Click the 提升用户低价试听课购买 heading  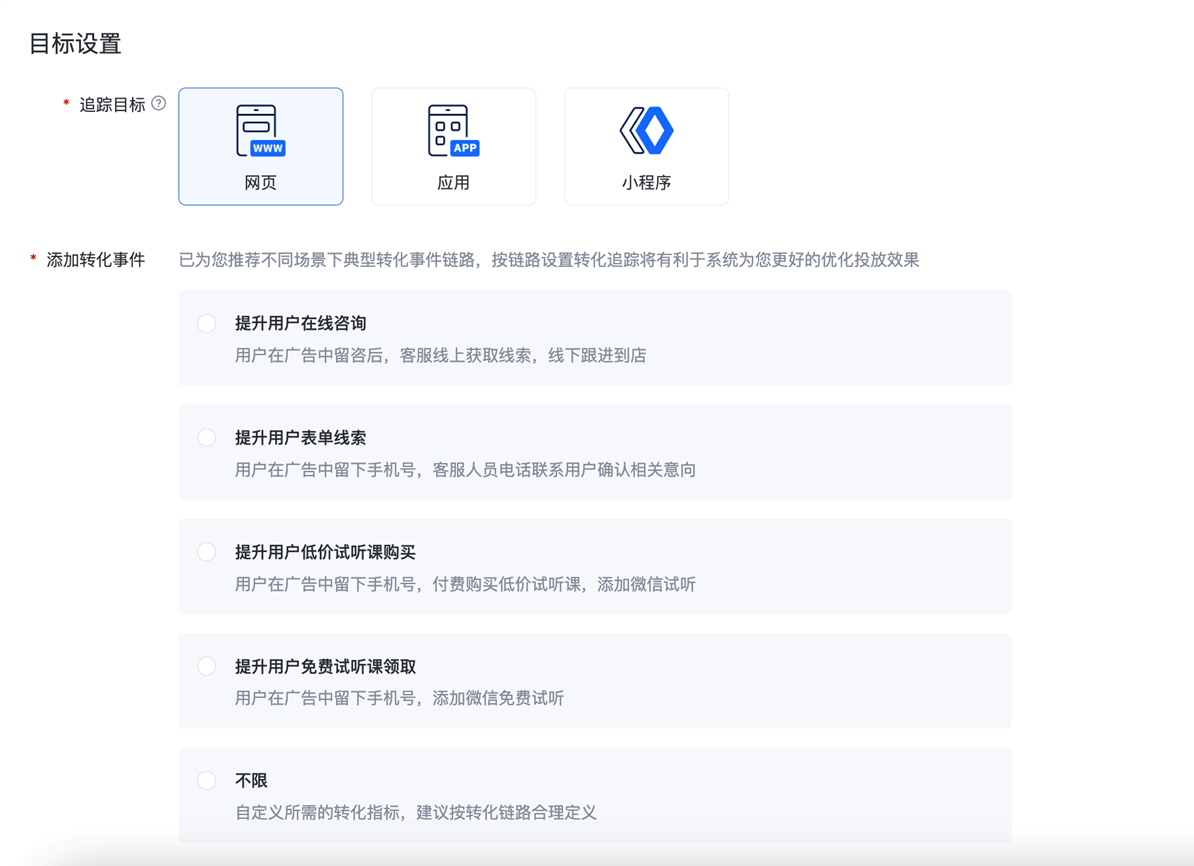coord(325,552)
